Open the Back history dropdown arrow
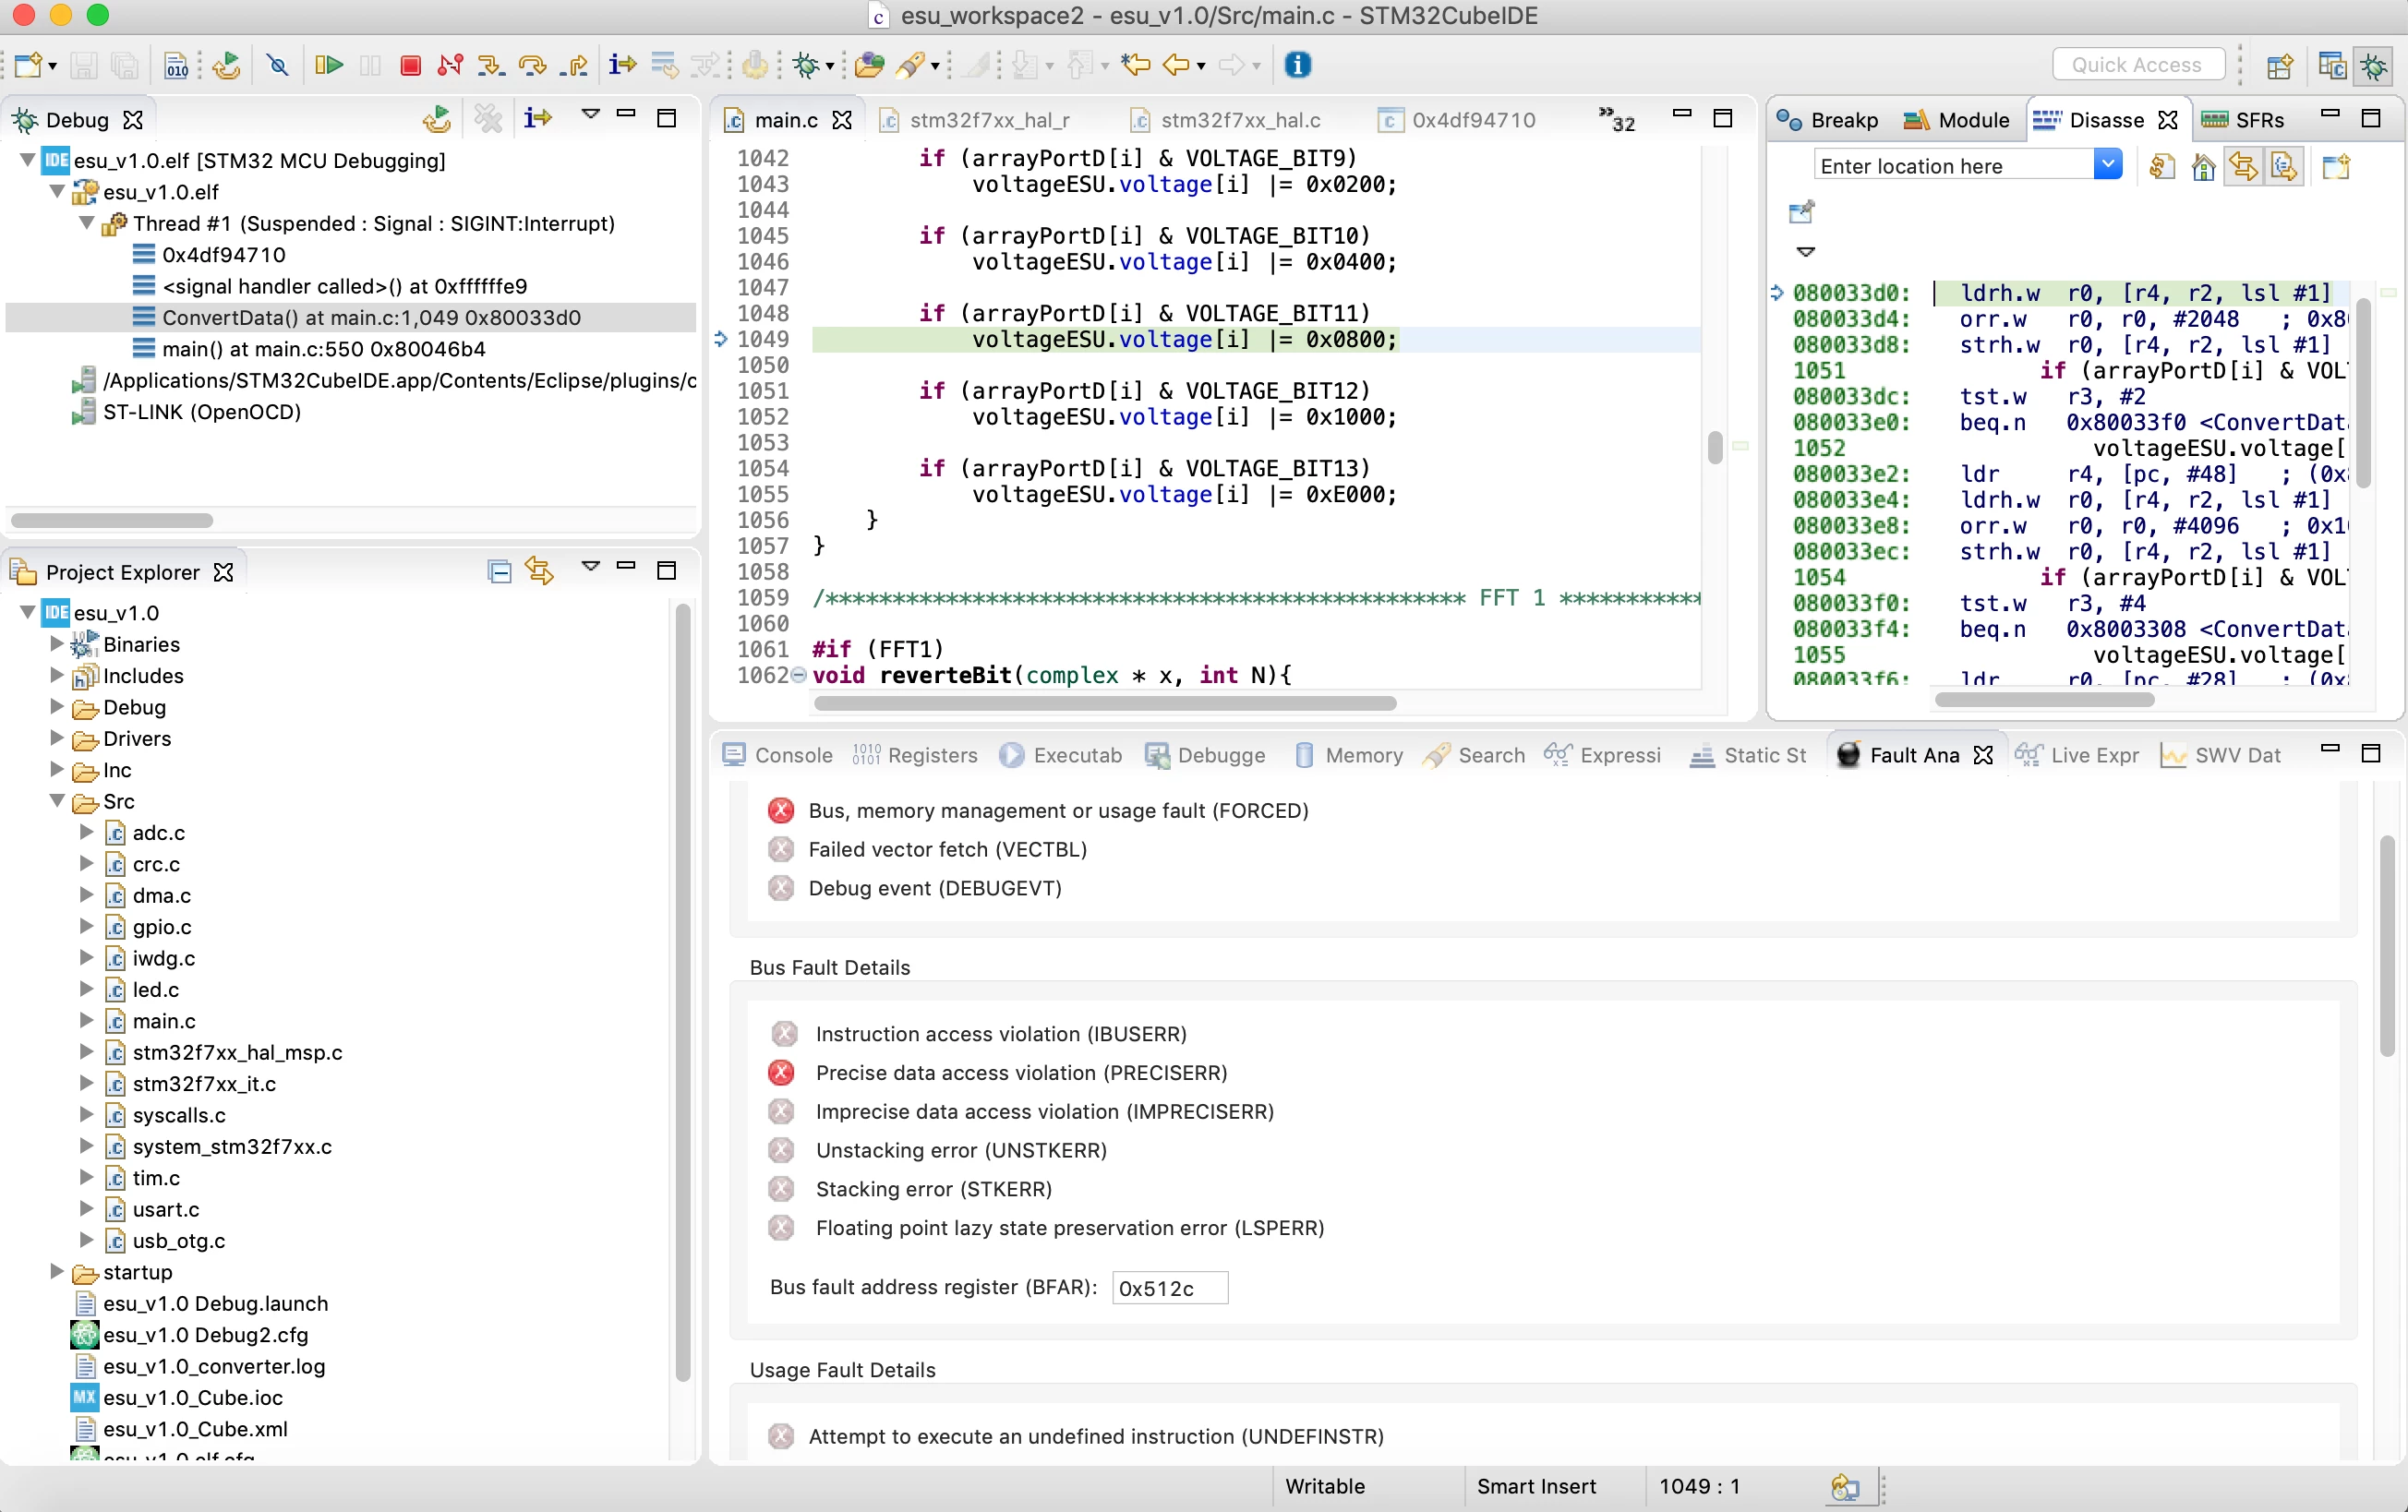This screenshot has width=2408, height=1512. 1201,67
